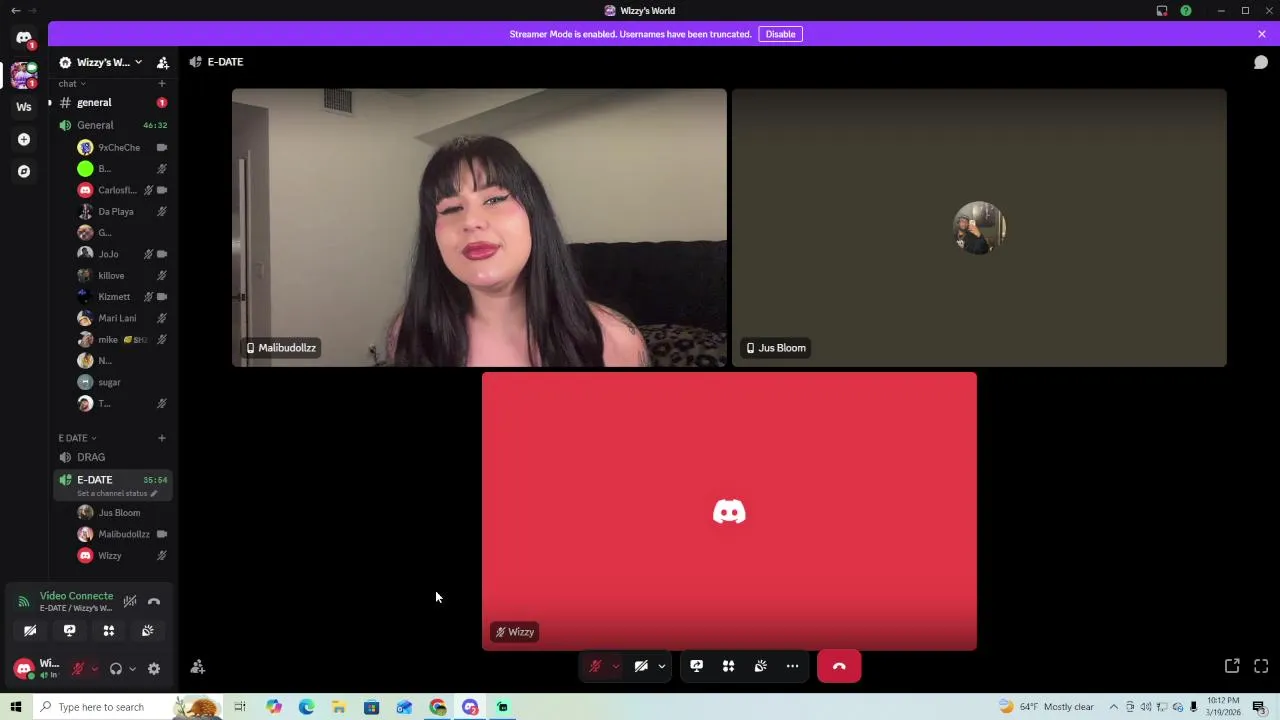Open soundboard in bottom call bar
Viewport: 1280px width, 720px height.
[x=760, y=666]
